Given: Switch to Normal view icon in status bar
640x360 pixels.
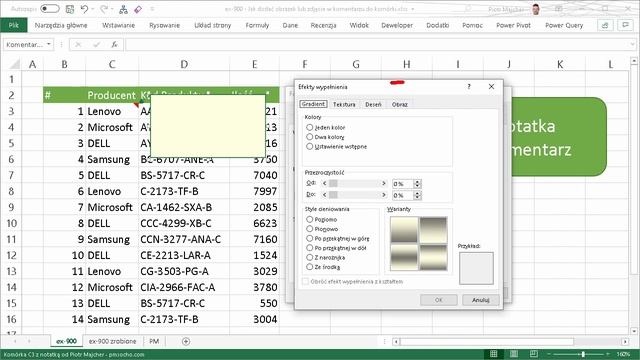Looking at the screenshot, I should coord(494,354).
